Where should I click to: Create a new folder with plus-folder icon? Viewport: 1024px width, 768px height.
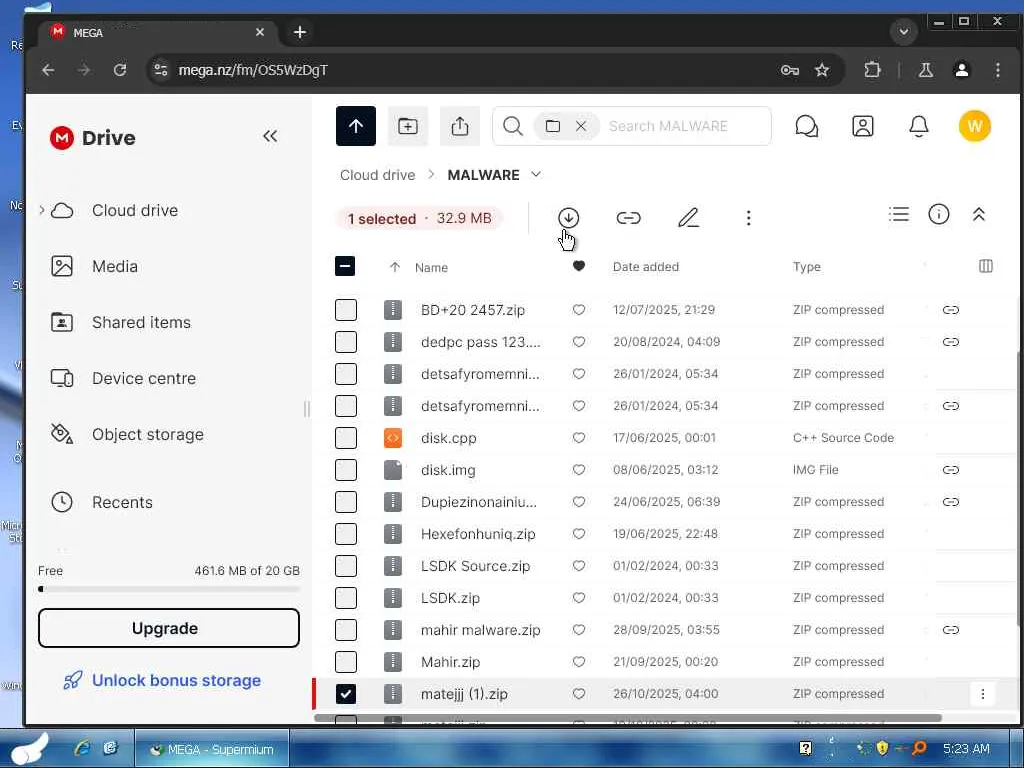click(x=408, y=126)
